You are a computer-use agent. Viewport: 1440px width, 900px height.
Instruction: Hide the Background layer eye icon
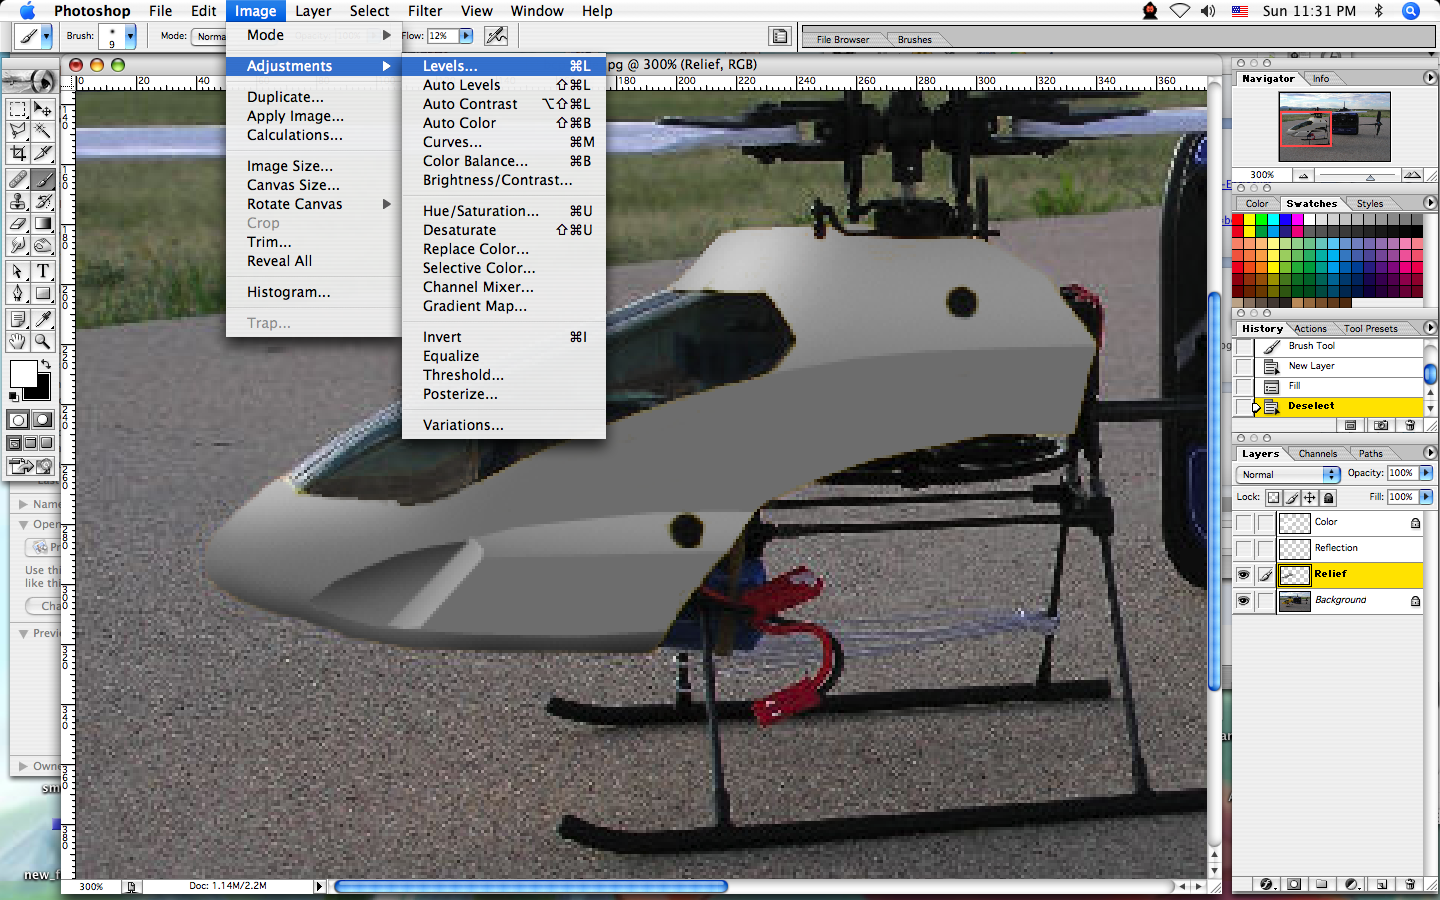[x=1243, y=601]
